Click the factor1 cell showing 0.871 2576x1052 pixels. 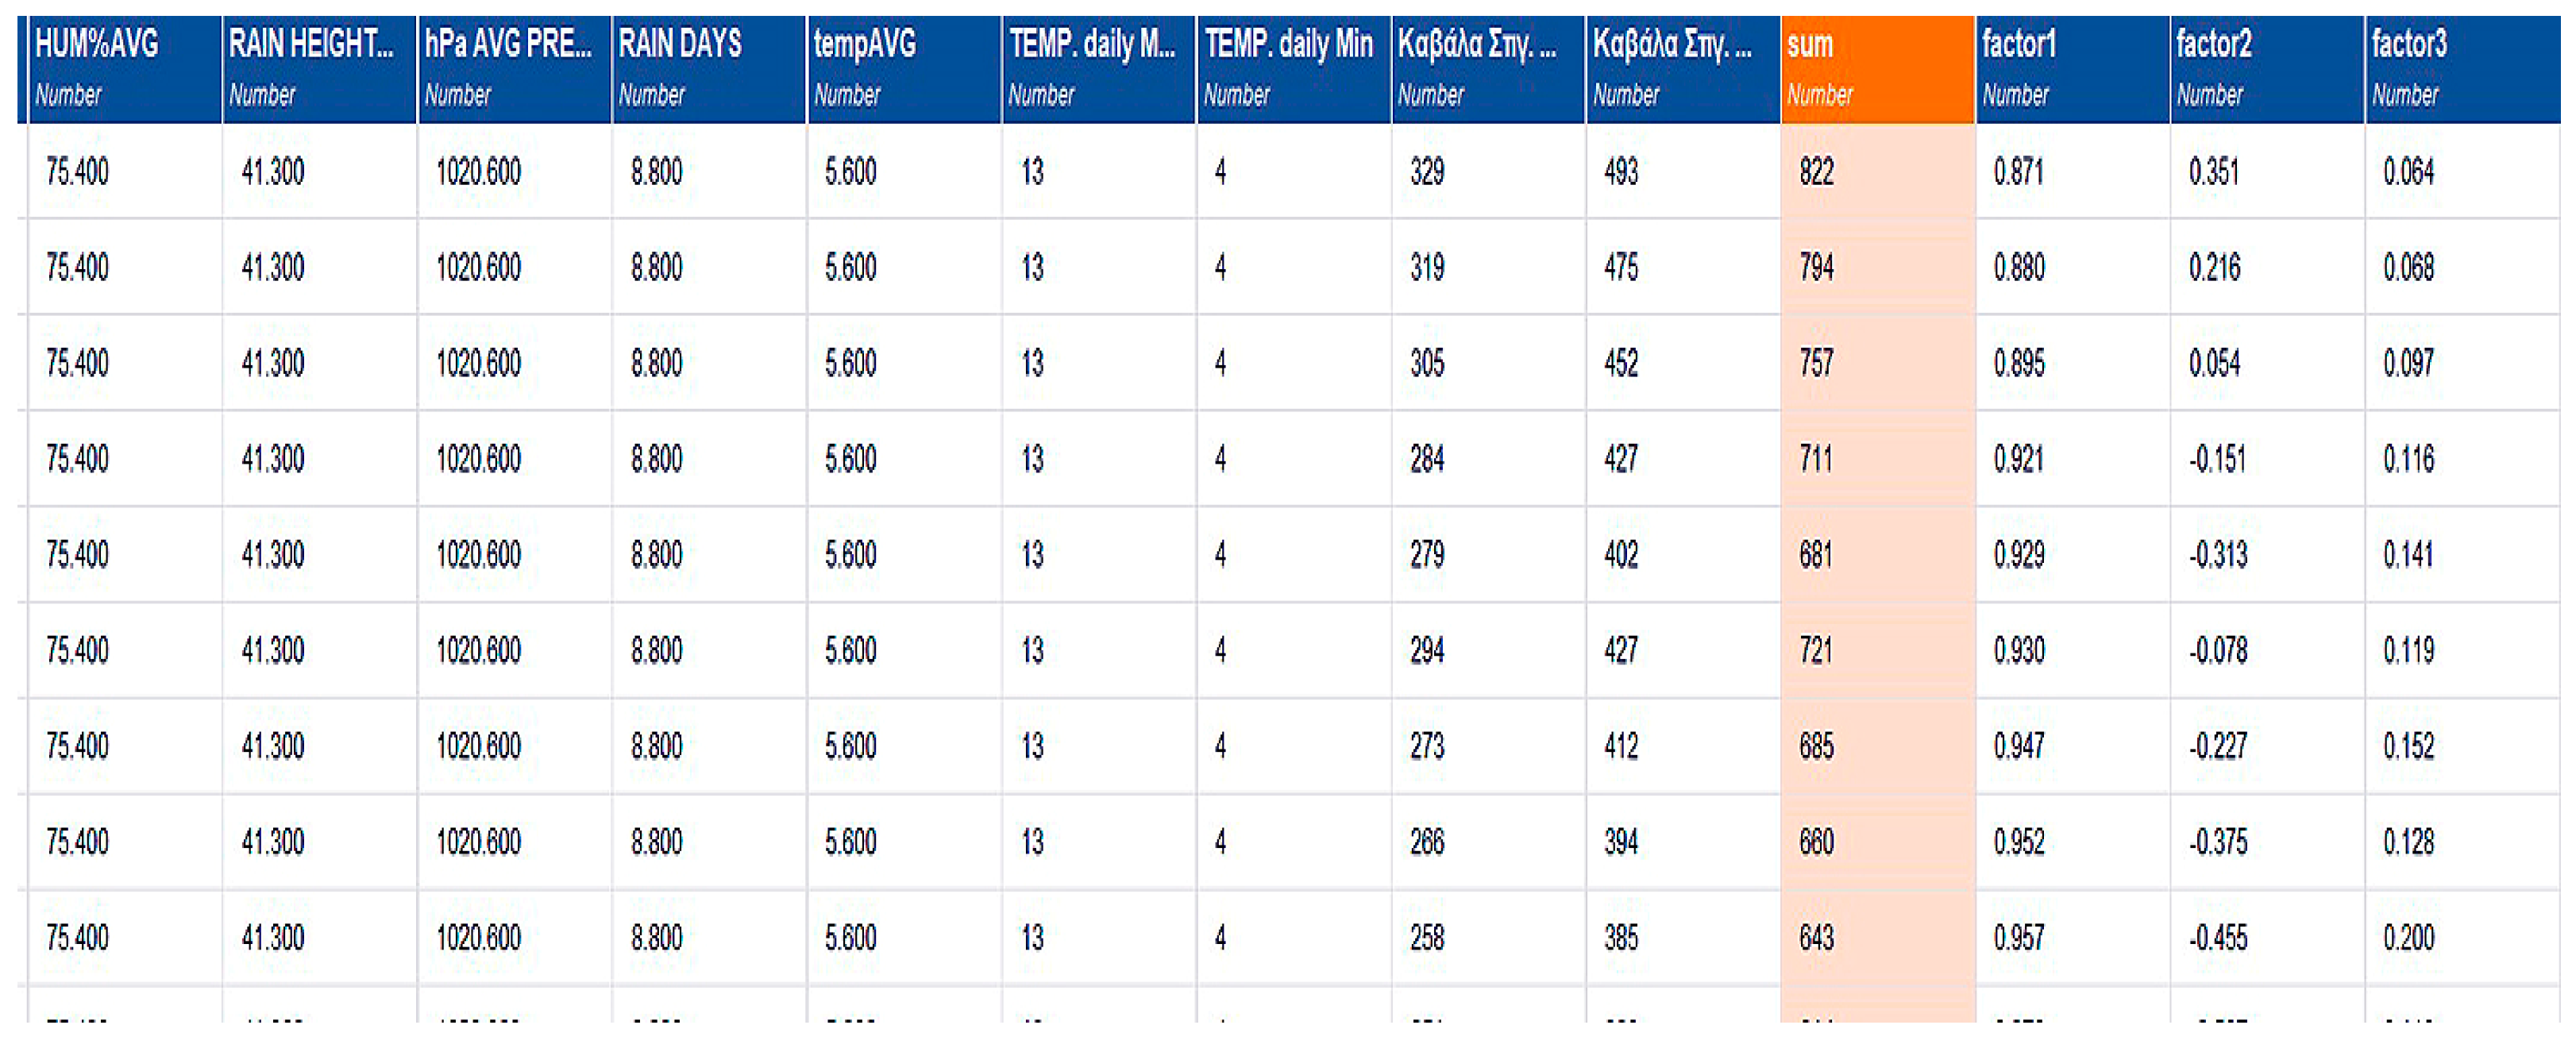[x=2018, y=172]
